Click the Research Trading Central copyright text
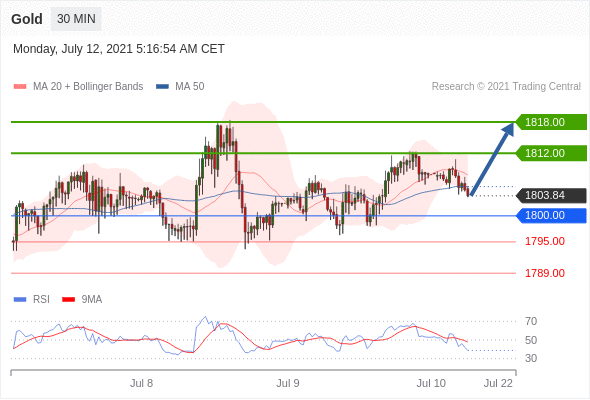This screenshot has width=590, height=400. [x=506, y=87]
